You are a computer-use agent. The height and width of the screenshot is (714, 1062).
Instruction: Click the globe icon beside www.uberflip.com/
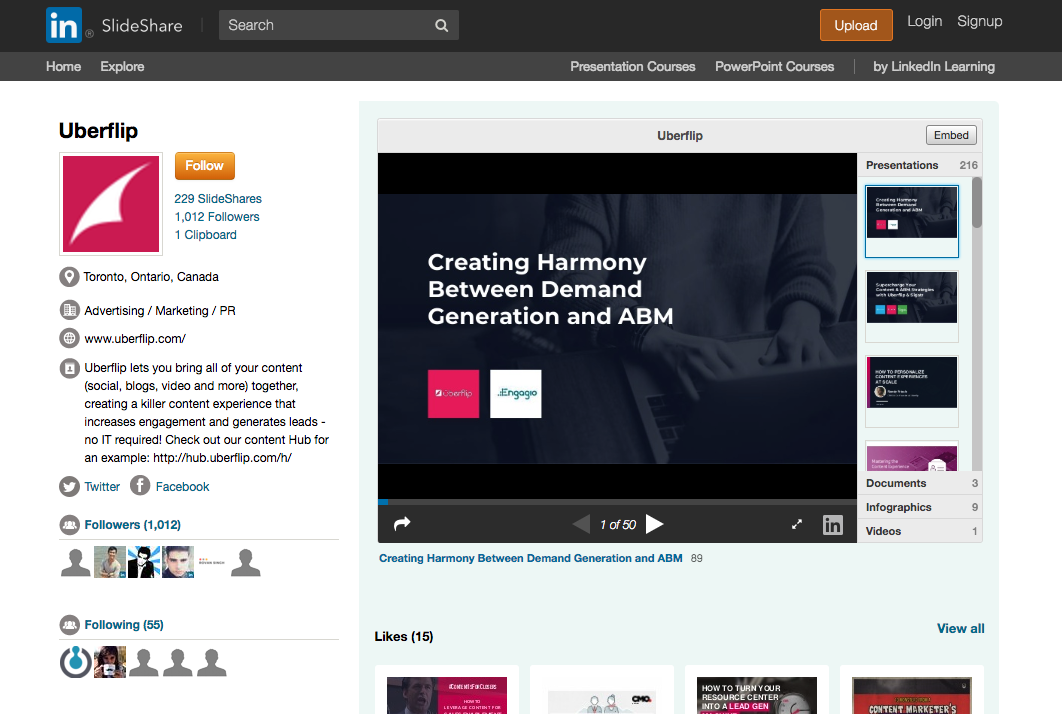[x=70, y=338]
